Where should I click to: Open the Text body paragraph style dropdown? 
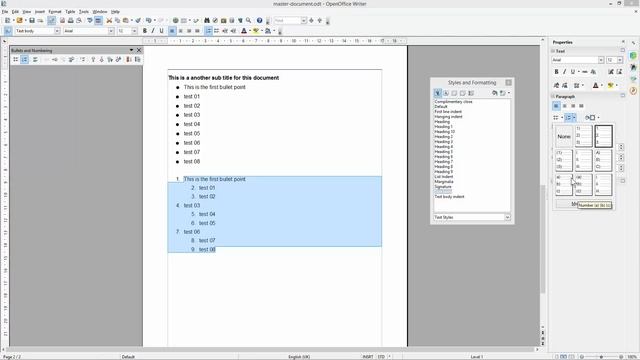click(x=57, y=31)
